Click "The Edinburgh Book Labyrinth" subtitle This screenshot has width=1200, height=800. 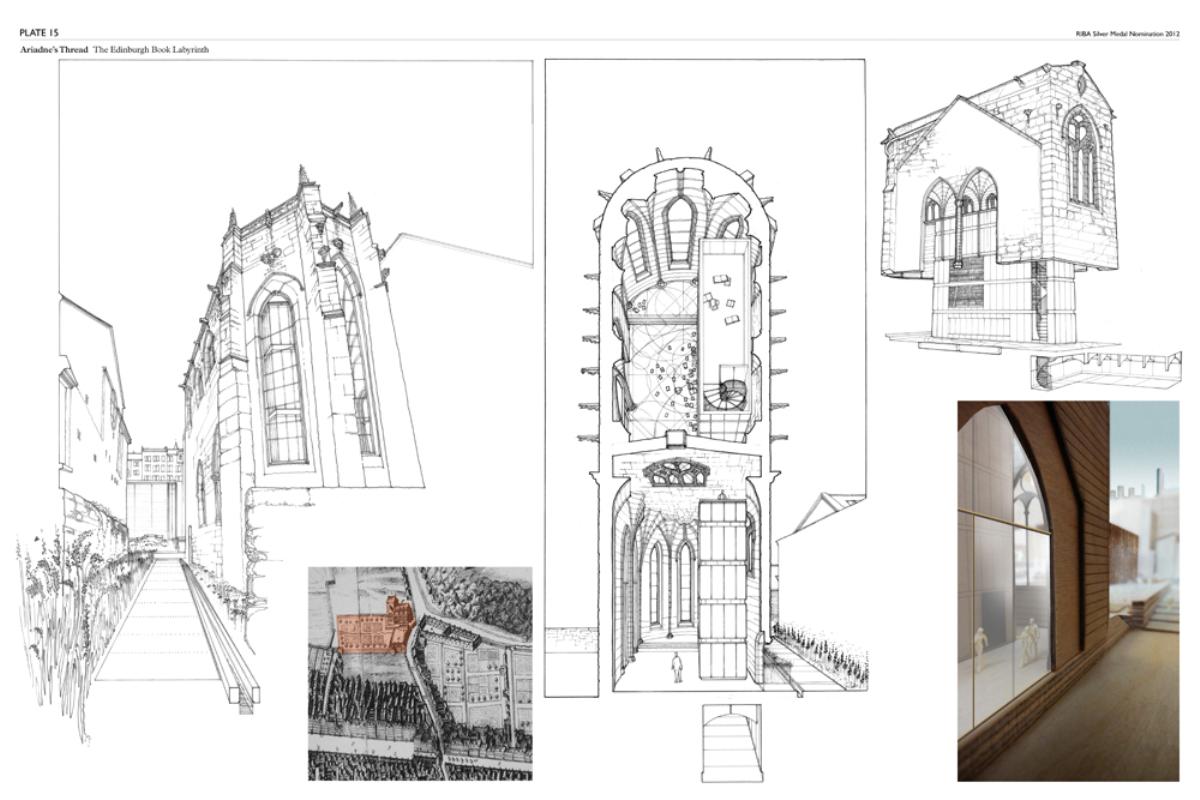[151, 49]
